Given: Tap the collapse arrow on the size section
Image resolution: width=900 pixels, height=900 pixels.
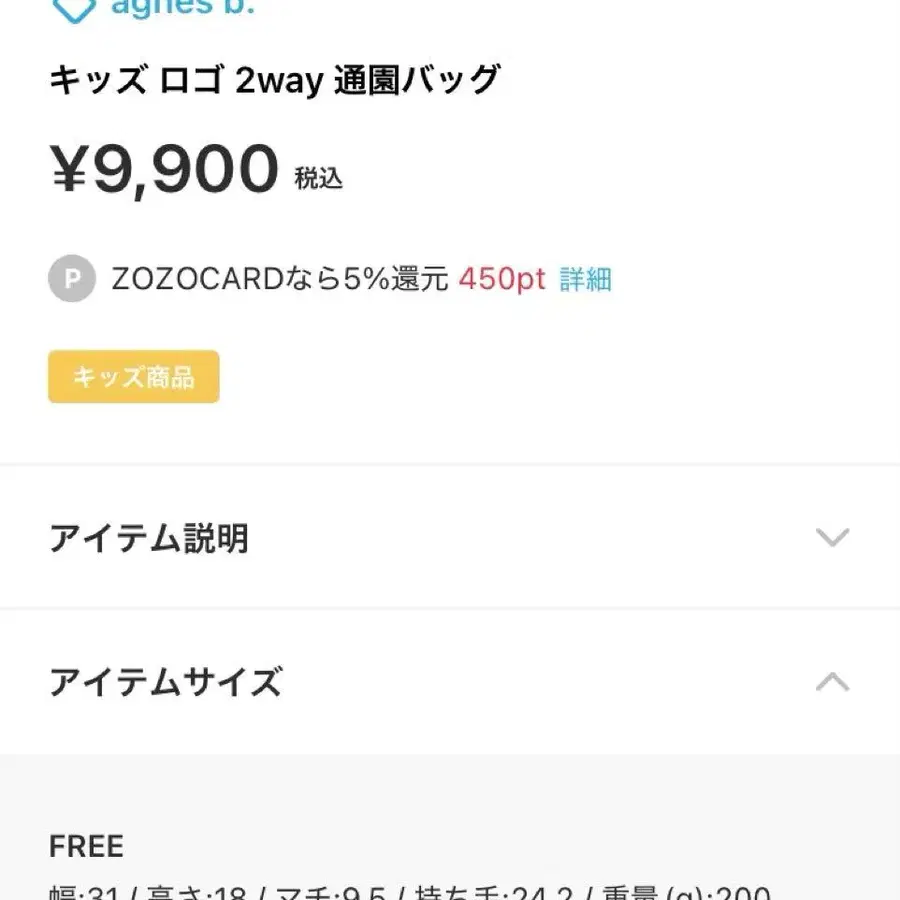Looking at the screenshot, I should pyautogui.click(x=833, y=682).
